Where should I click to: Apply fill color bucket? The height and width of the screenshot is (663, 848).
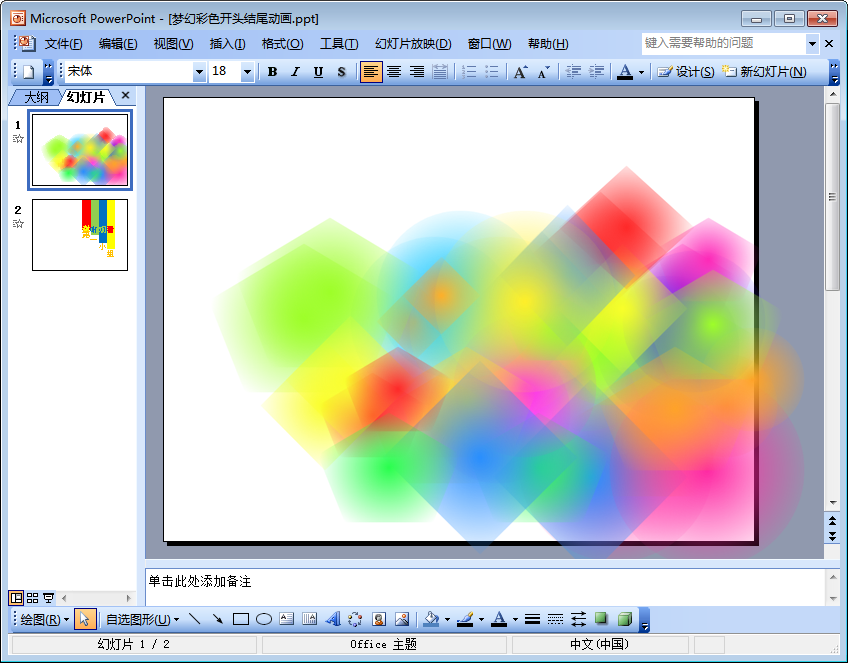pos(431,619)
